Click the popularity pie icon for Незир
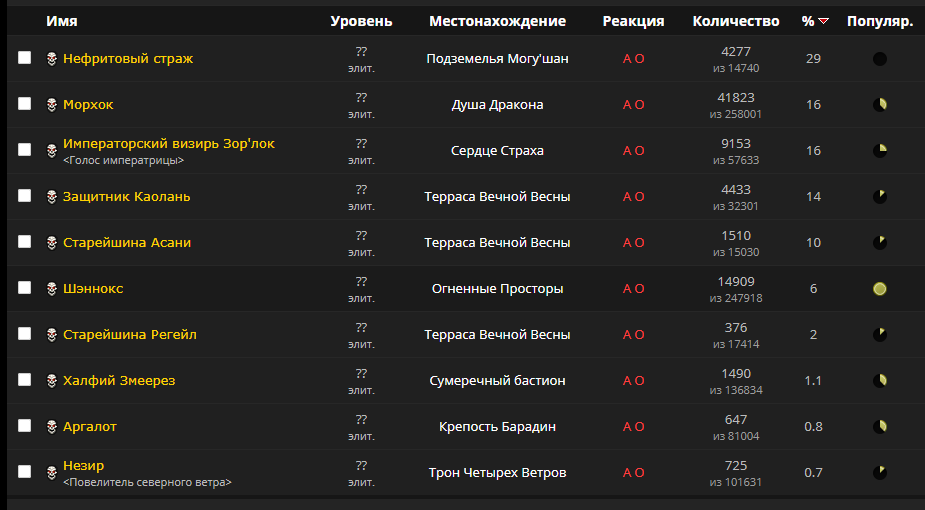Image resolution: width=925 pixels, height=510 pixels. point(880,472)
